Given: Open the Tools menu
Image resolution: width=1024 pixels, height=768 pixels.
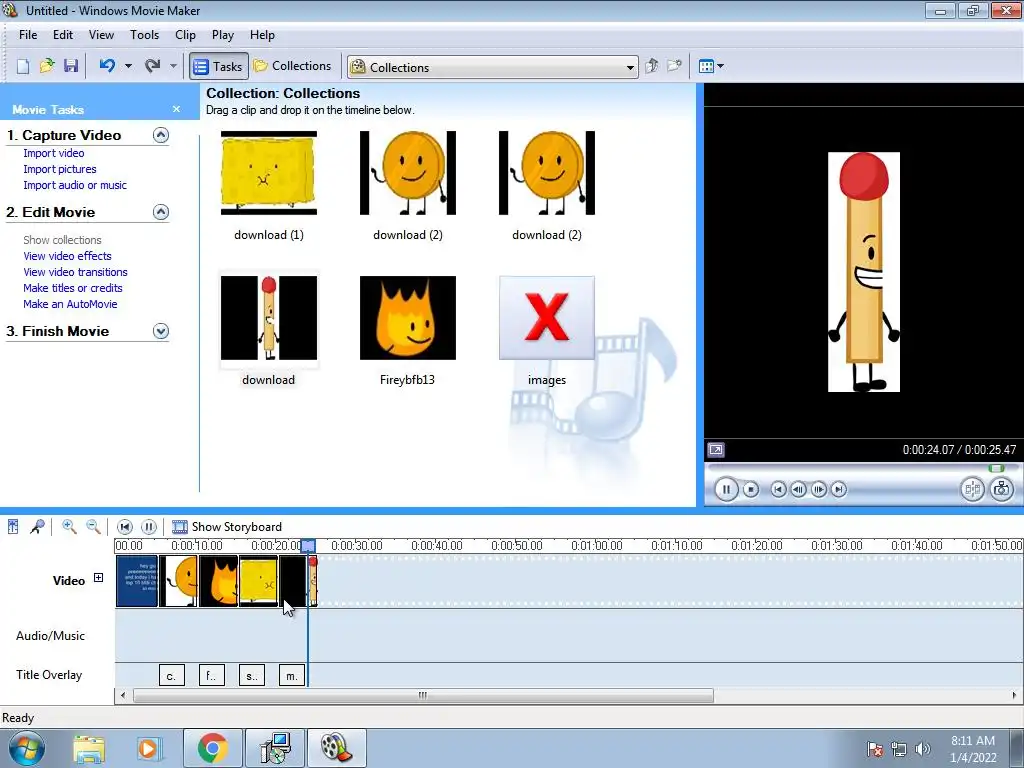Looking at the screenshot, I should (x=144, y=35).
